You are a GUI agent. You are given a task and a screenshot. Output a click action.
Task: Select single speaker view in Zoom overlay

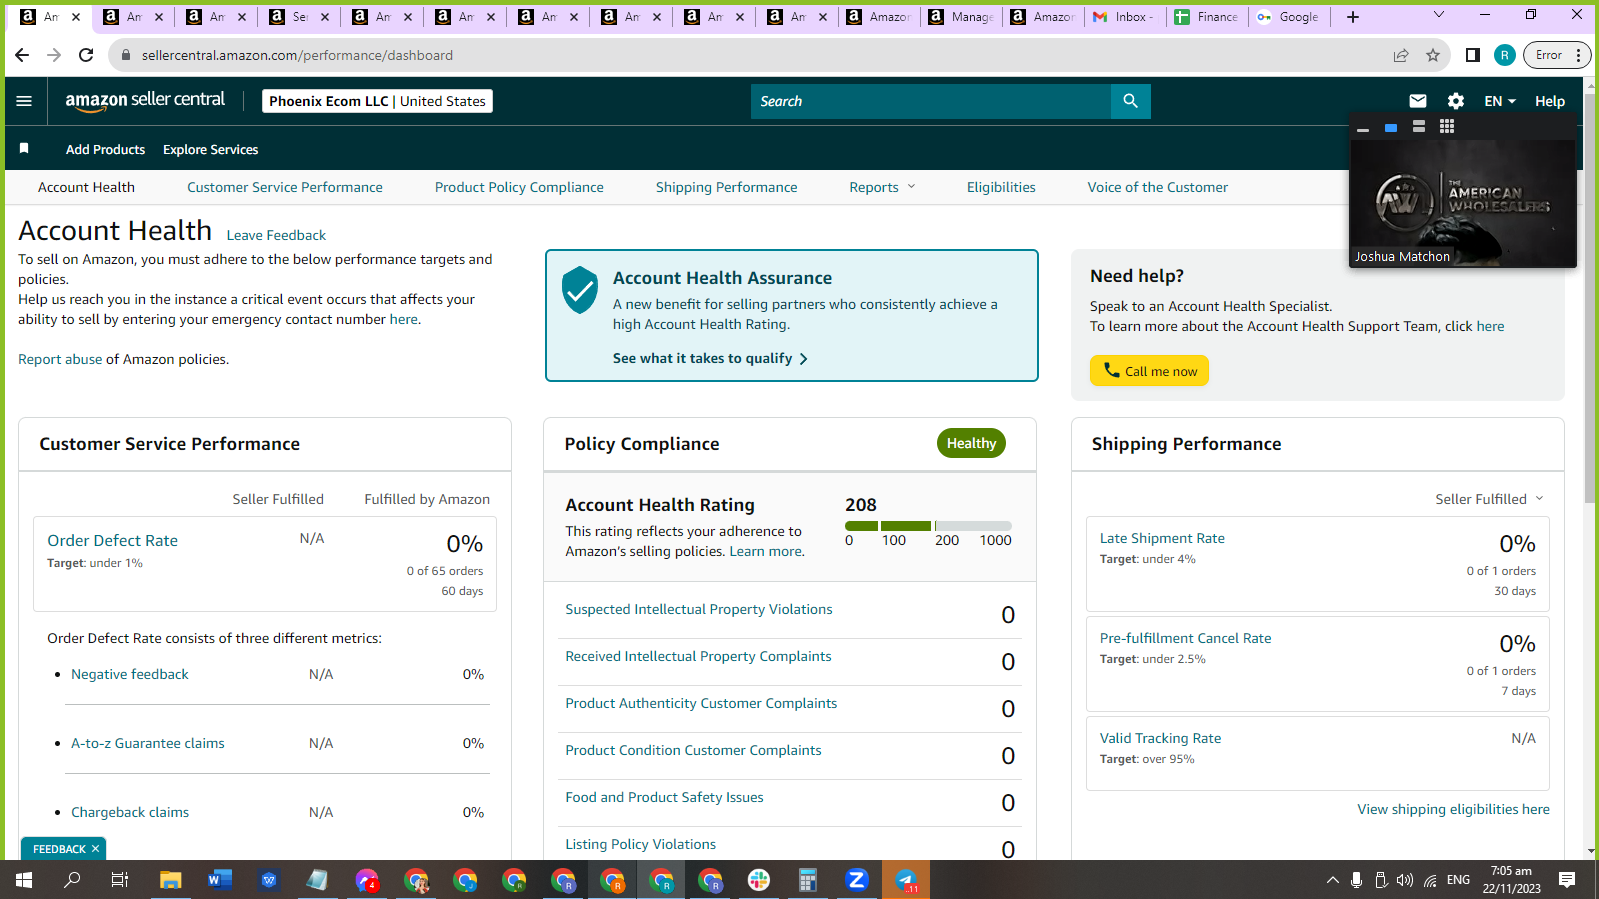click(x=1390, y=128)
